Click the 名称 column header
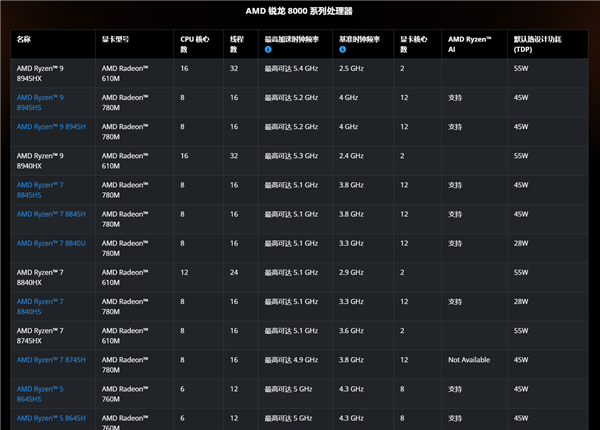This screenshot has height=430, width=600. (x=24, y=39)
